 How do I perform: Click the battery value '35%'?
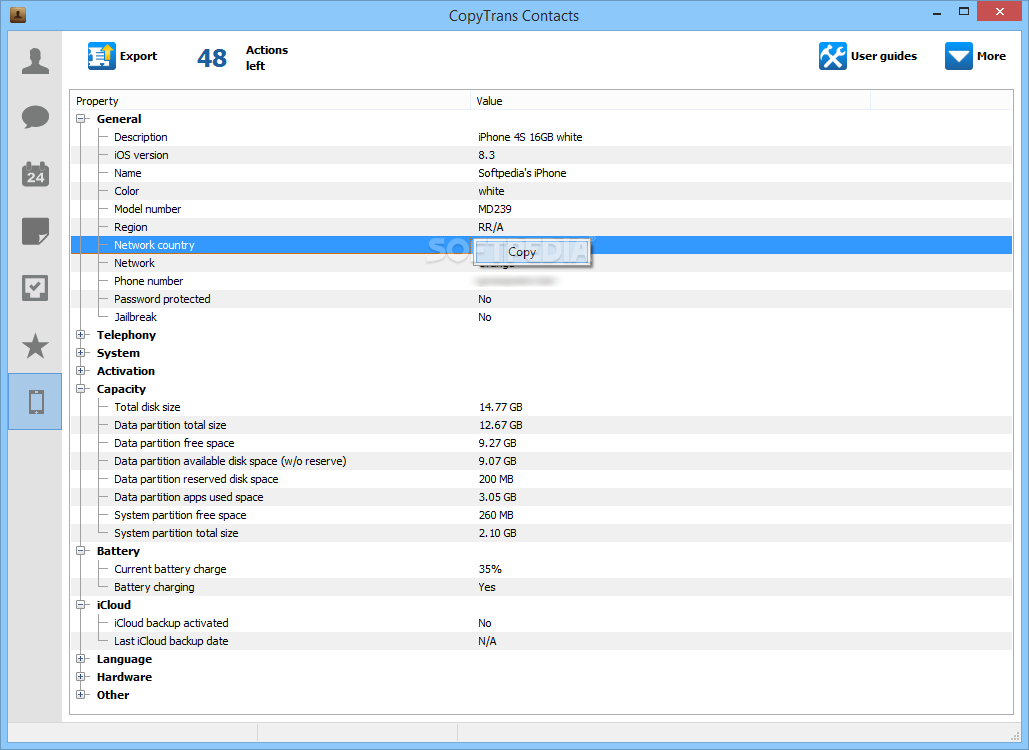490,569
